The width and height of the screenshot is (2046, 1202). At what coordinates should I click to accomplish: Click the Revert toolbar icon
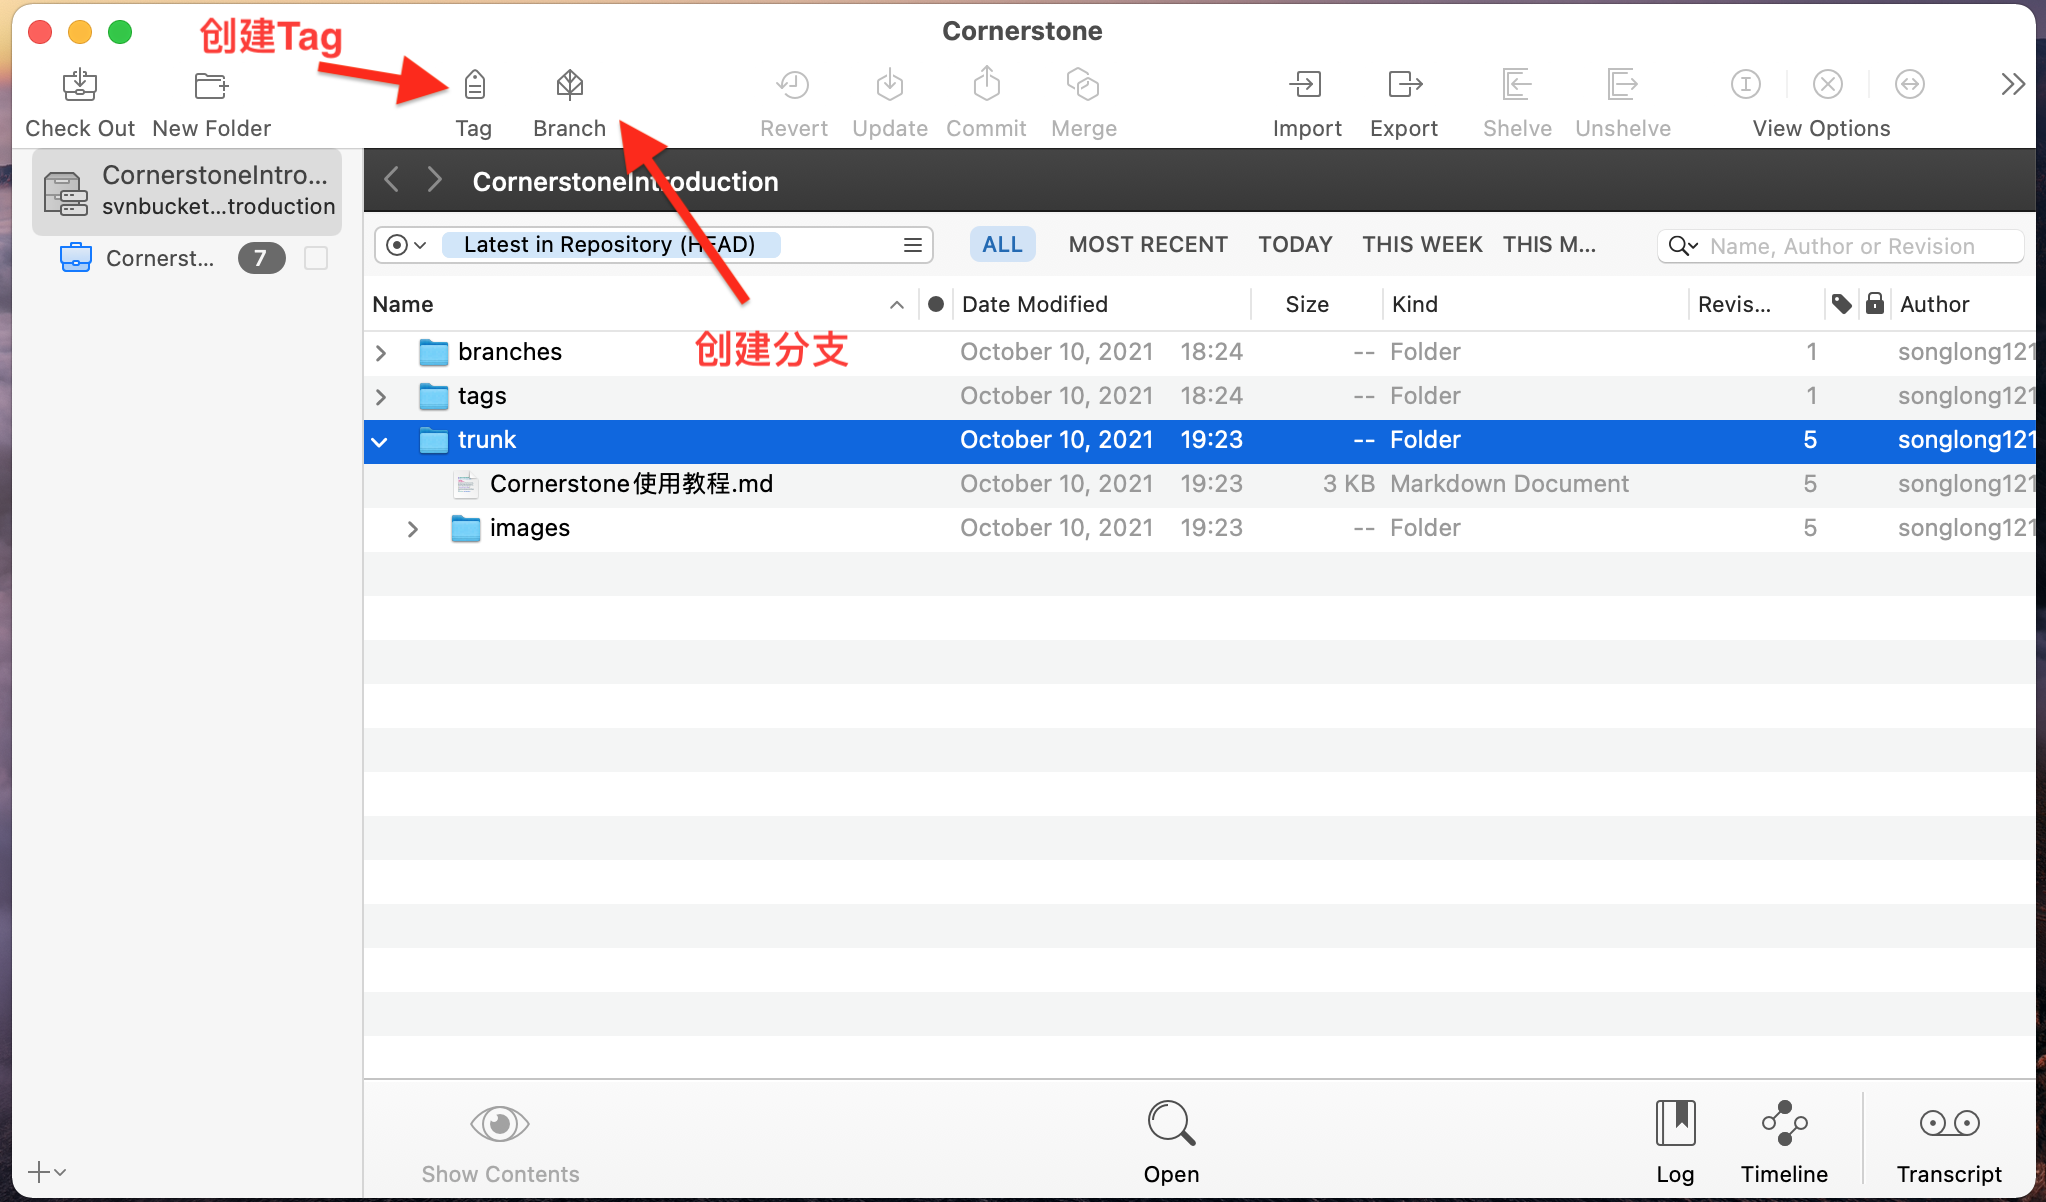click(x=793, y=85)
